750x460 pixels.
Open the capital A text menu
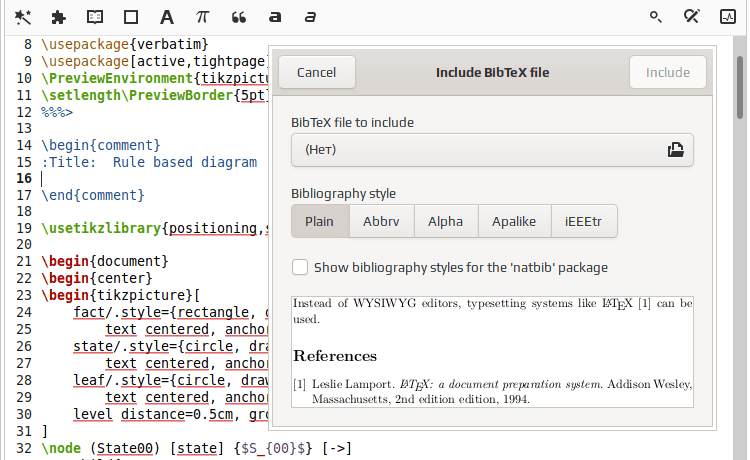click(166, 17)
